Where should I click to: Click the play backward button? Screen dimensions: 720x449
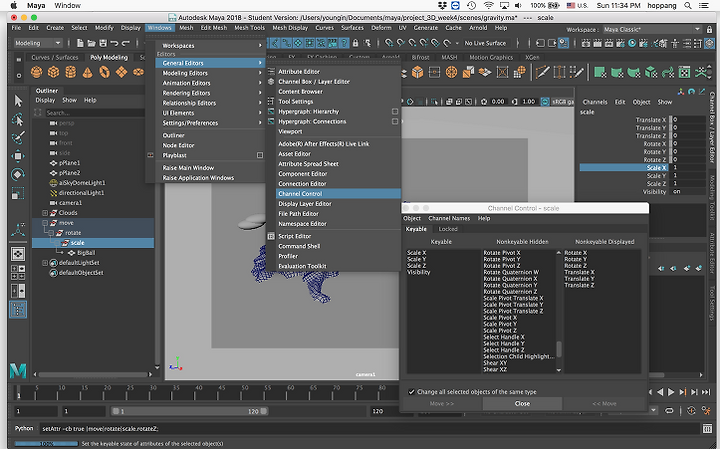pos(660,392)
